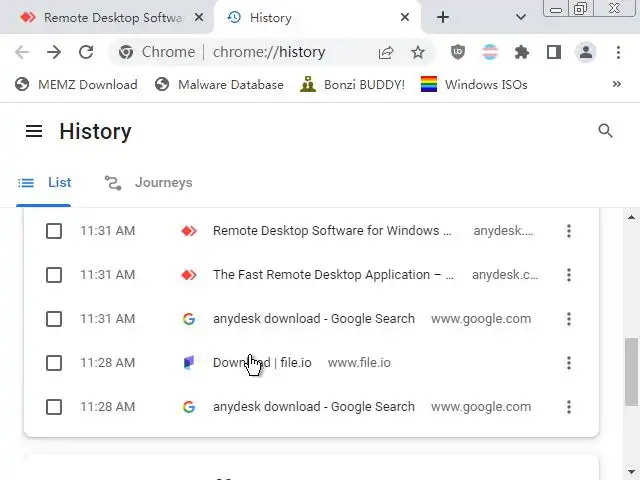
Task: Click the 11:28 AM time on file.io row
Action: (107, 362)
